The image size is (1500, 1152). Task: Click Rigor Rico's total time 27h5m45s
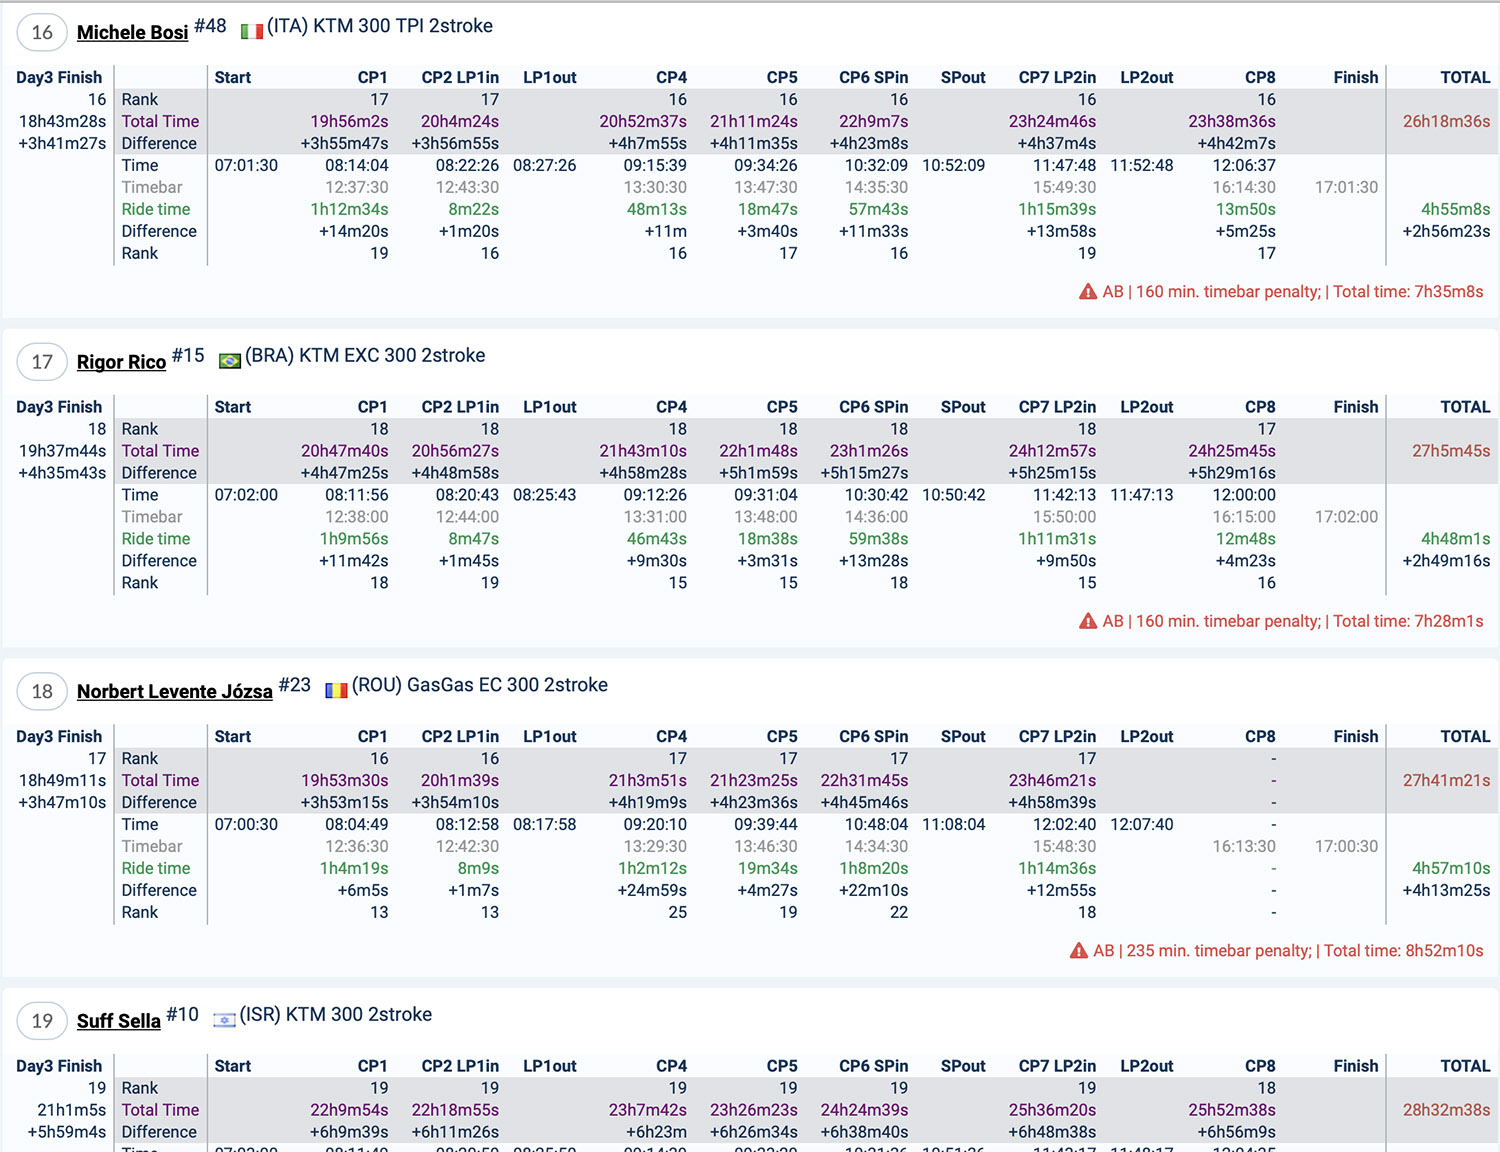click(1450, 451)
